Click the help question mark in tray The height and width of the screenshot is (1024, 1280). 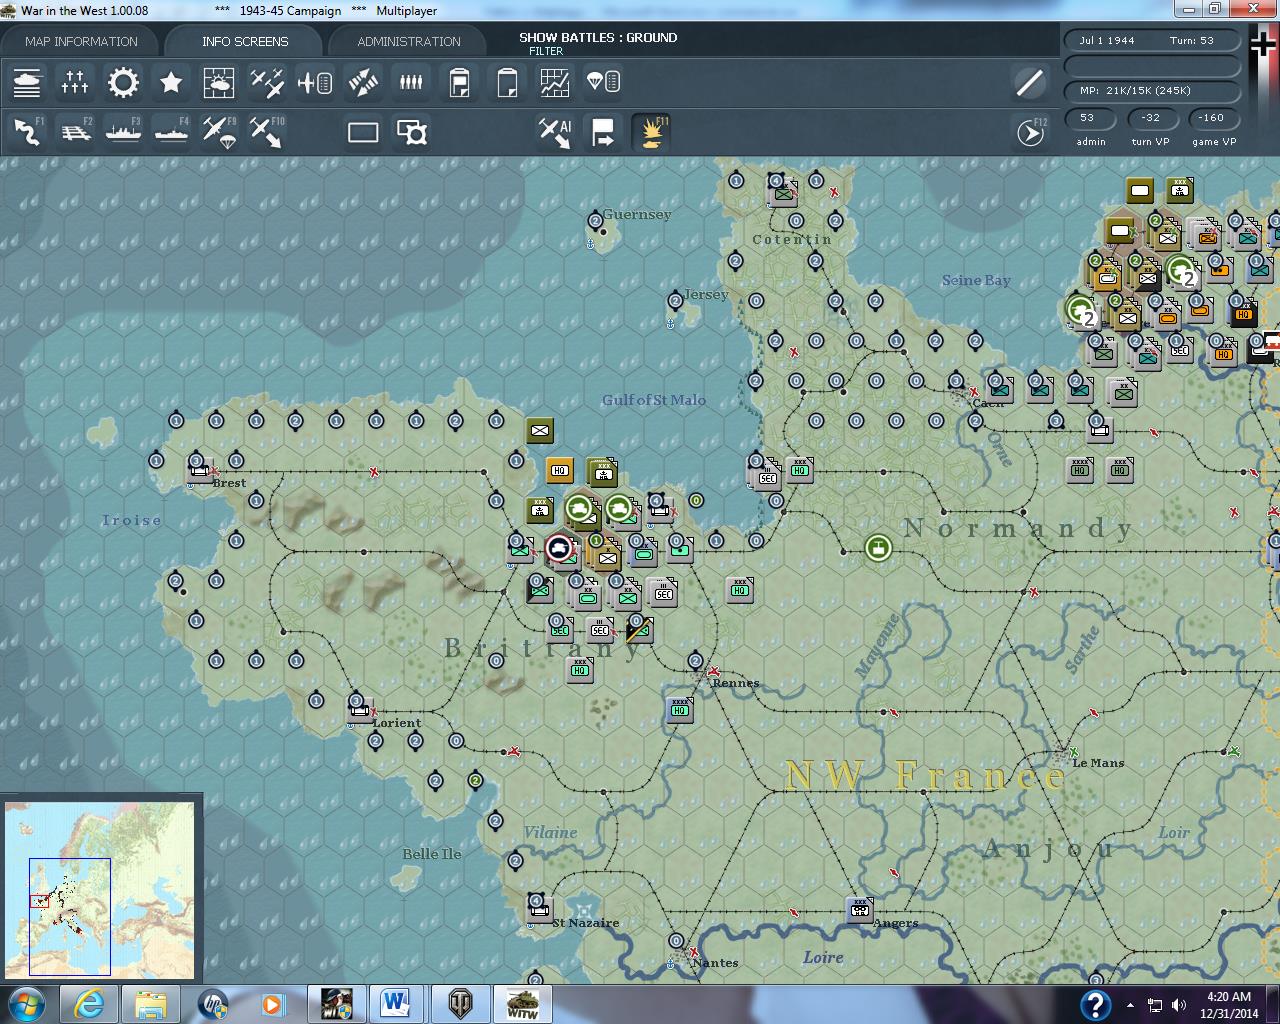1095,1004
